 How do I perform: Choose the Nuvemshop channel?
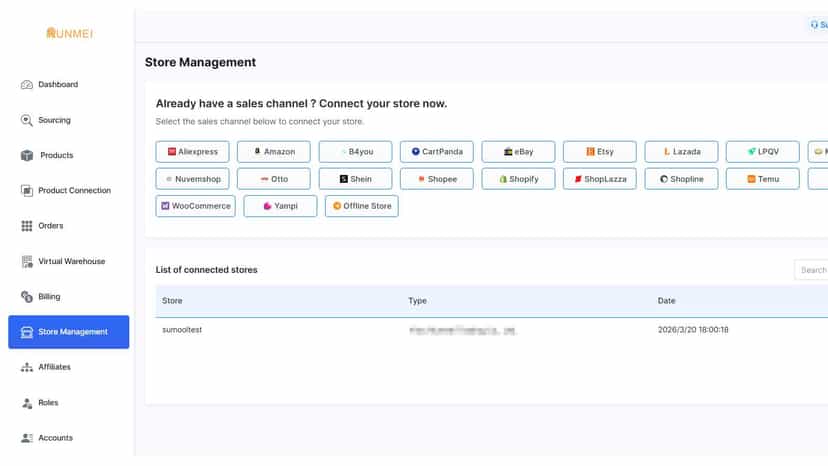pos(192,179)
